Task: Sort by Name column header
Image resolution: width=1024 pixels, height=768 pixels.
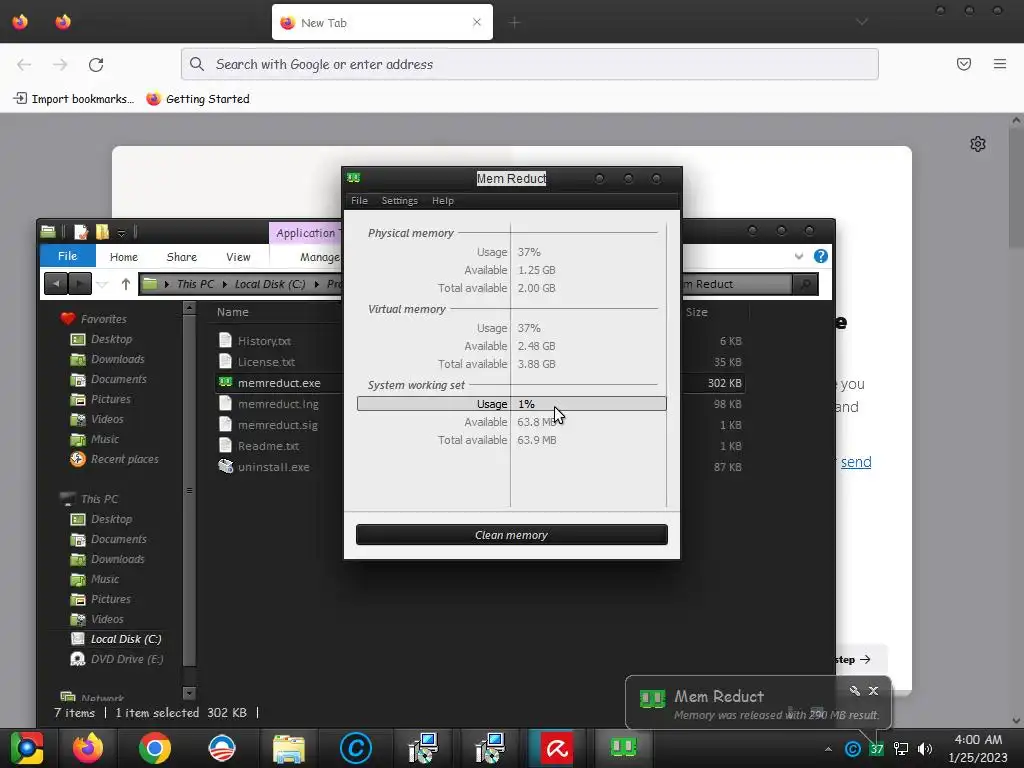Action: 232,312
